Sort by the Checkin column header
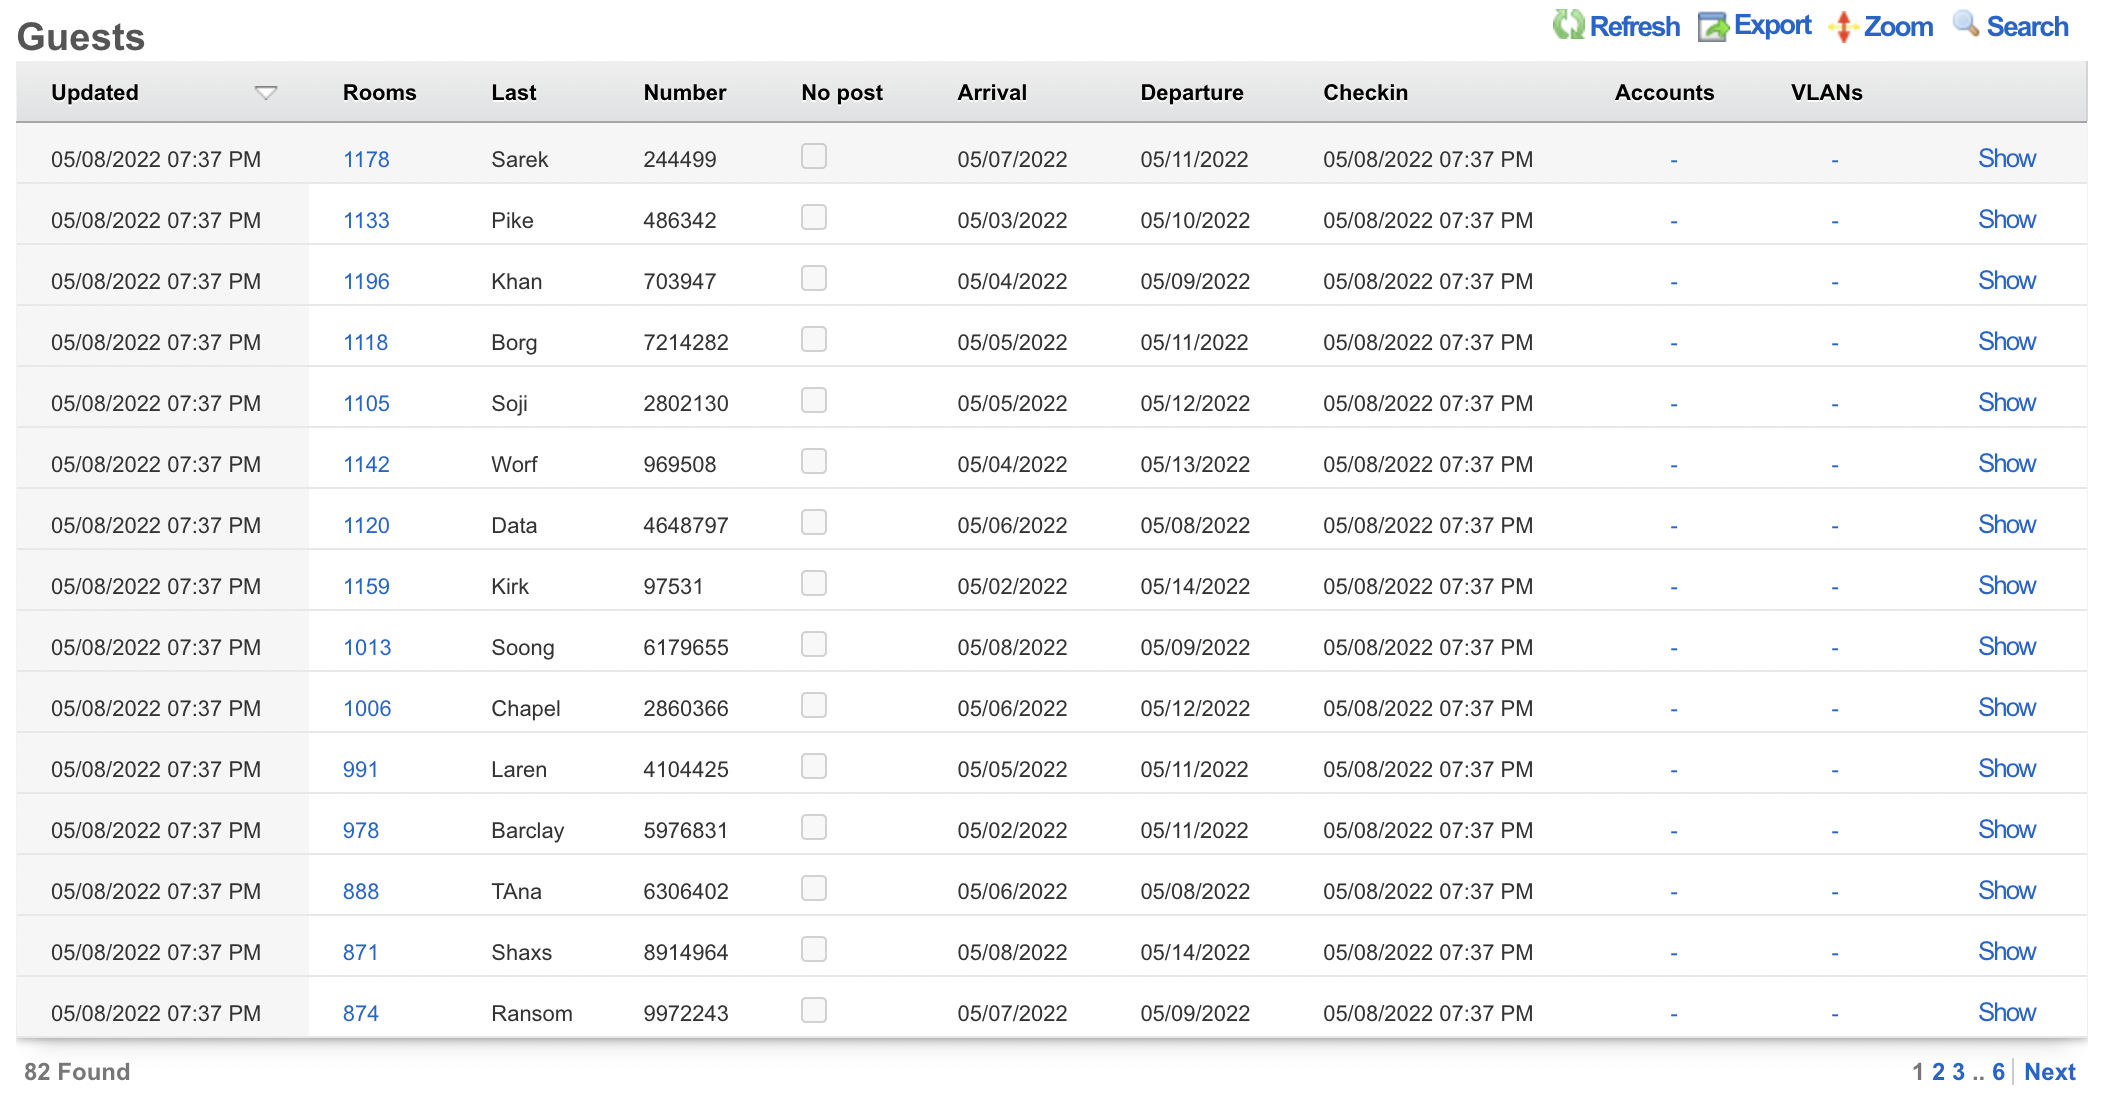 (1365, 93)
